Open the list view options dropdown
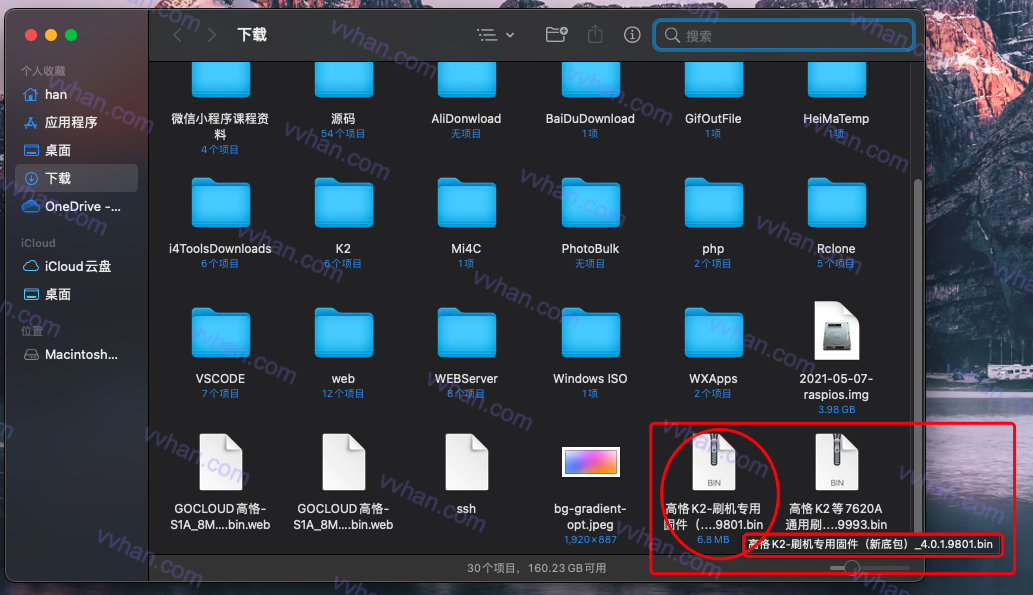Viewport: 1033px width, 595px height. 495,35
